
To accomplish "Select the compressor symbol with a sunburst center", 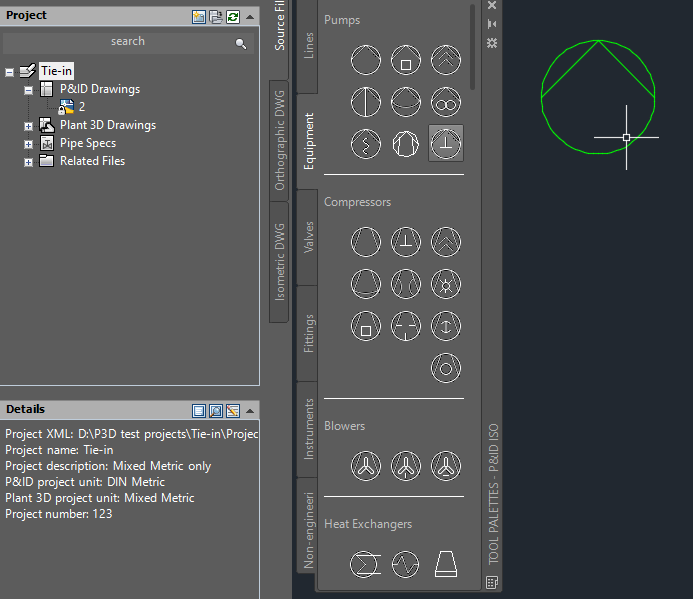I will 446,284.
